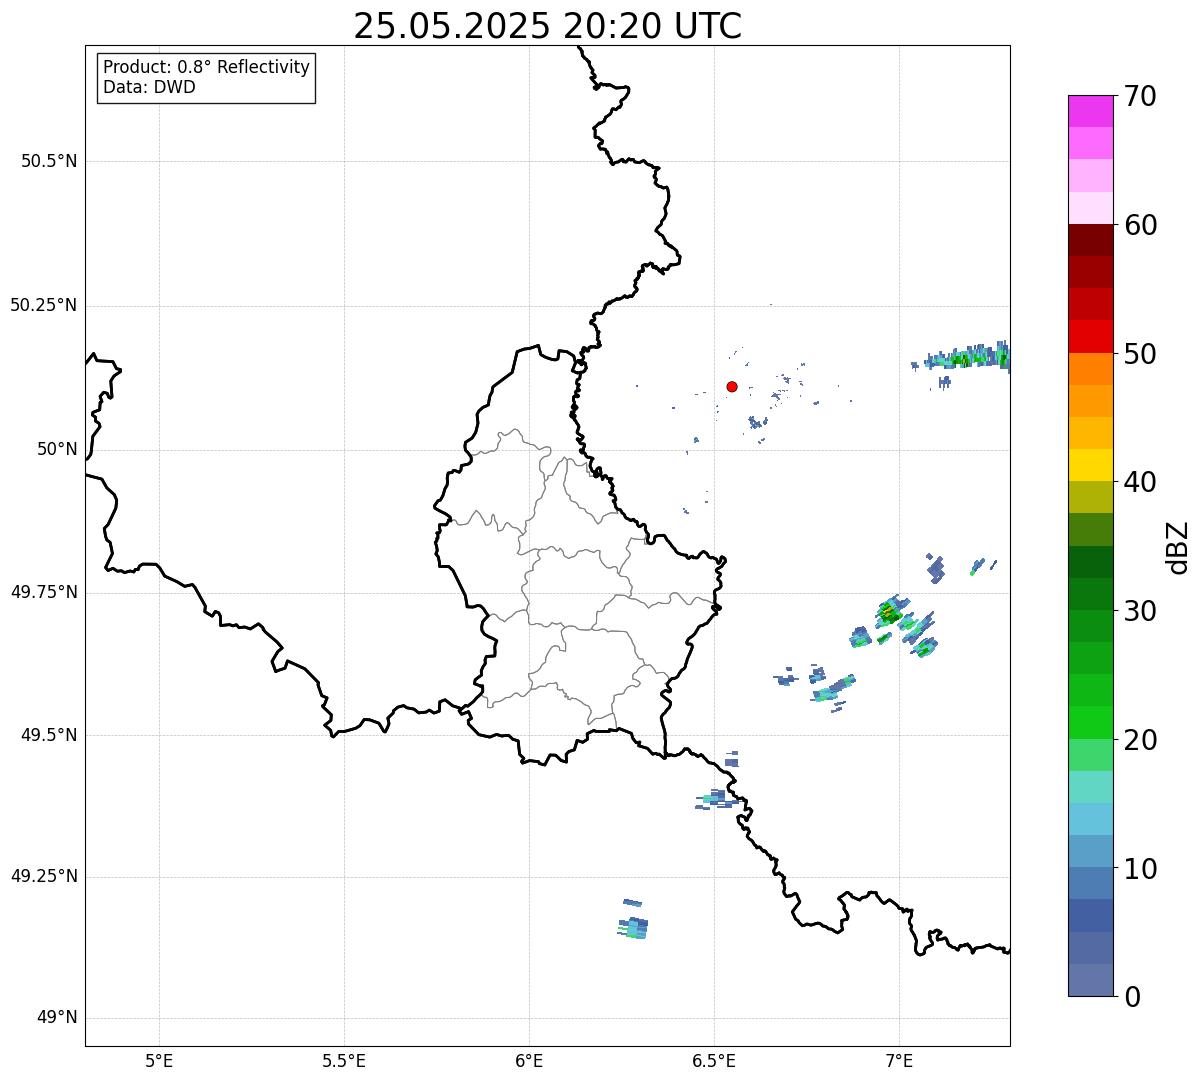Click the latitude label 49.5°N
The image size is (1202, 1081).
pyautogui.click(x=49, y=735)
